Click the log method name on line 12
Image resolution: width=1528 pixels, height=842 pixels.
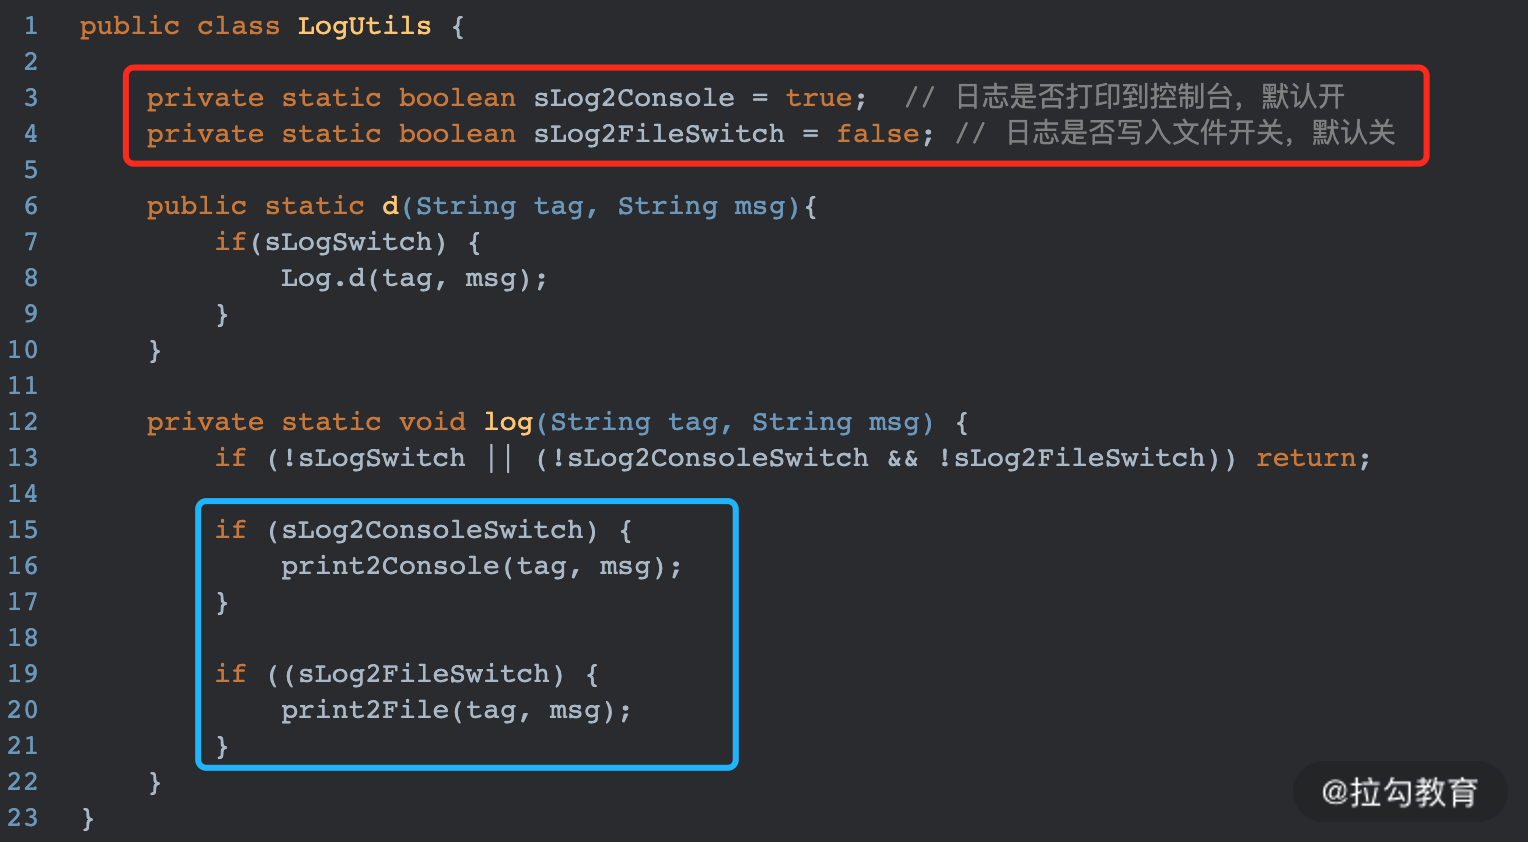click(x=508, y=422)
